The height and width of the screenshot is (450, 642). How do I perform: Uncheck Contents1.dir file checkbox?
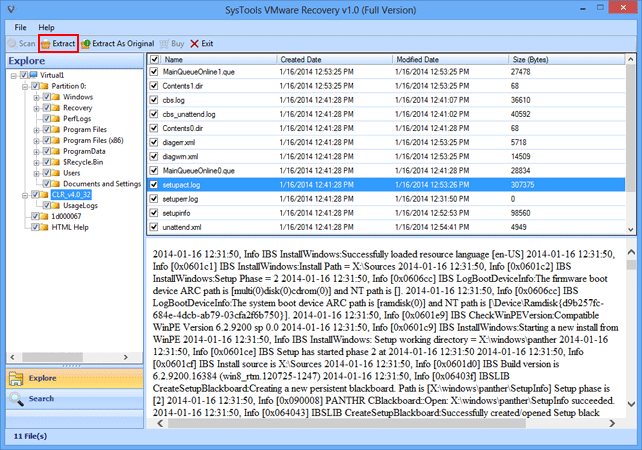coord(154,86)
